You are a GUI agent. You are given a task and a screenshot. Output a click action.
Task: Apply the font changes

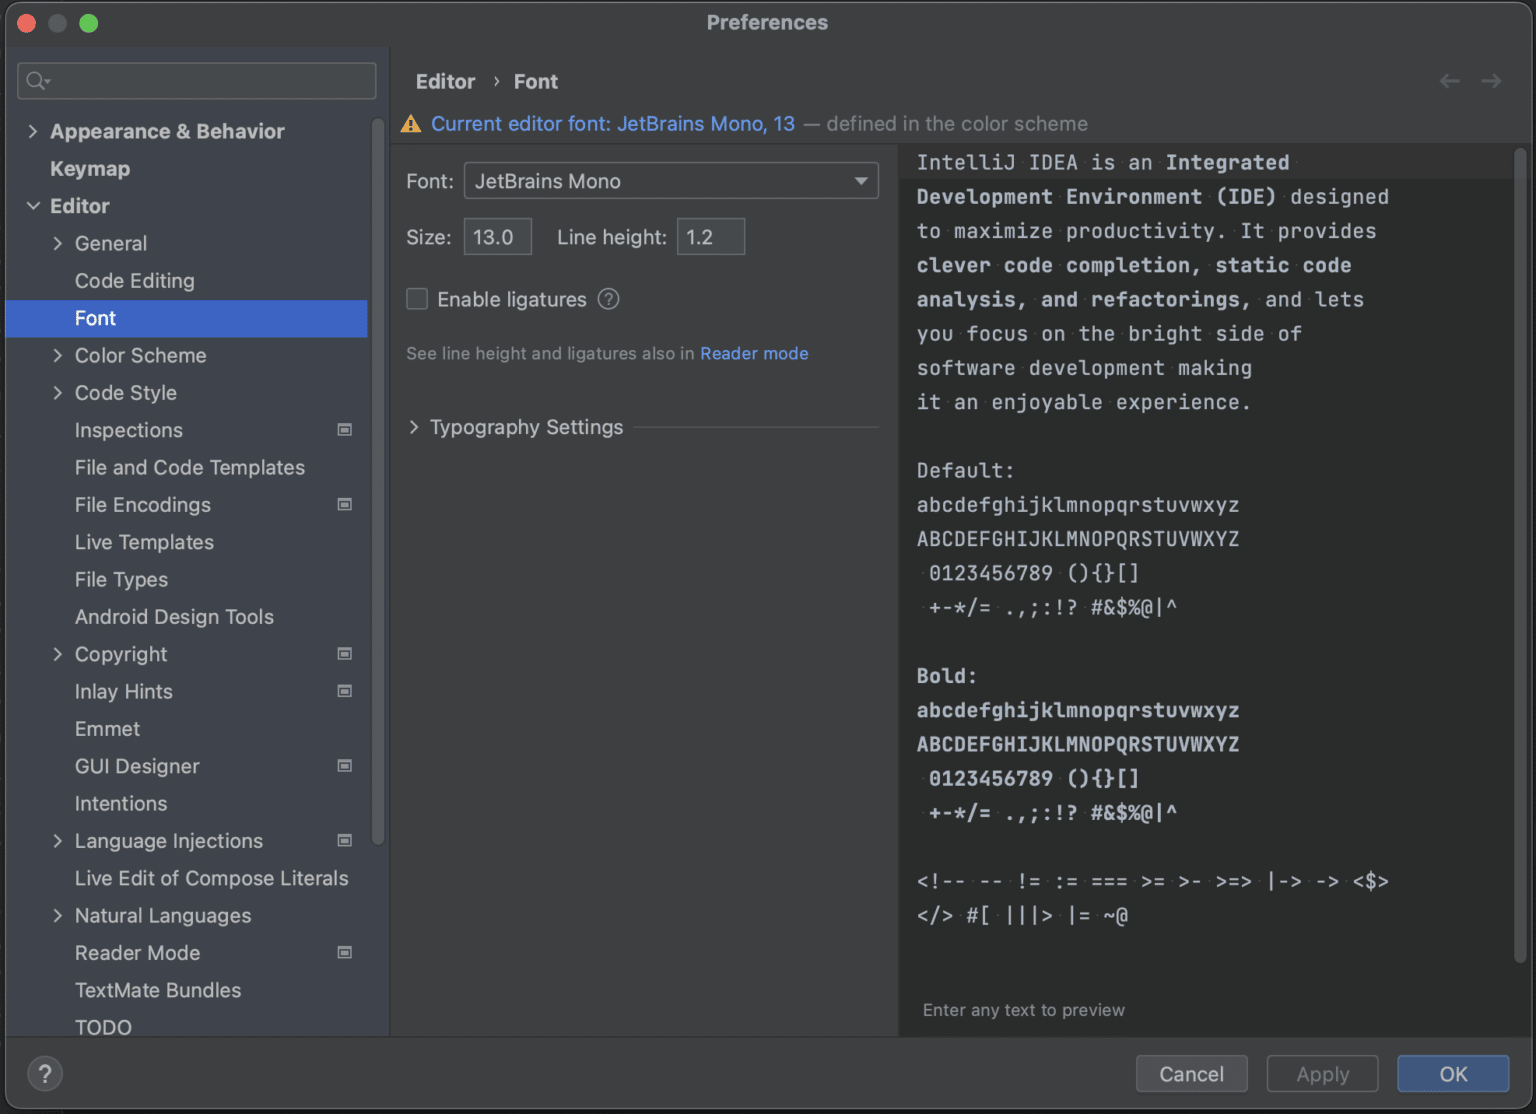pyautogui.click(x=1322, y=1073)
